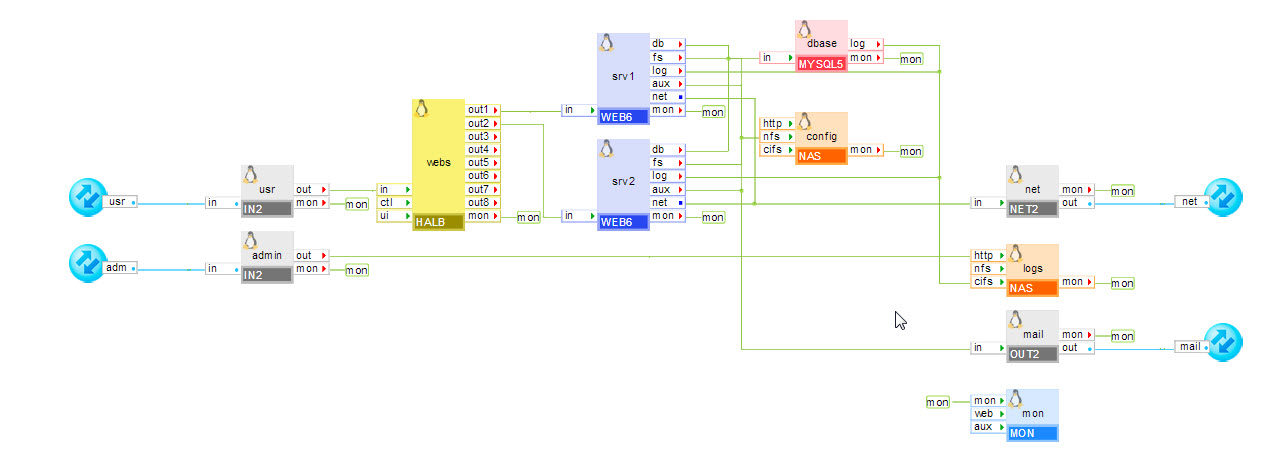The image size is (1280, 467).
Task: Click the net terminal on srv2
Action: (668, 202)
